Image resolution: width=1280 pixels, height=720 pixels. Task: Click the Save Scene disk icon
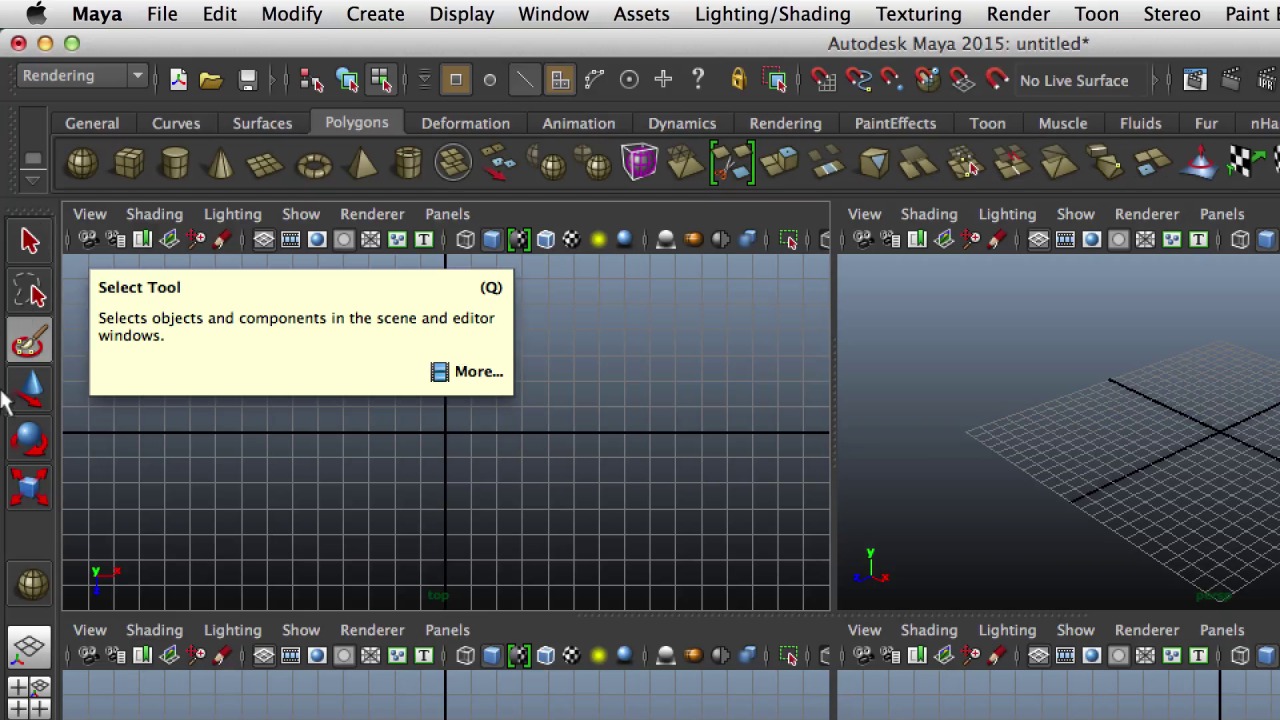[247, 80]
